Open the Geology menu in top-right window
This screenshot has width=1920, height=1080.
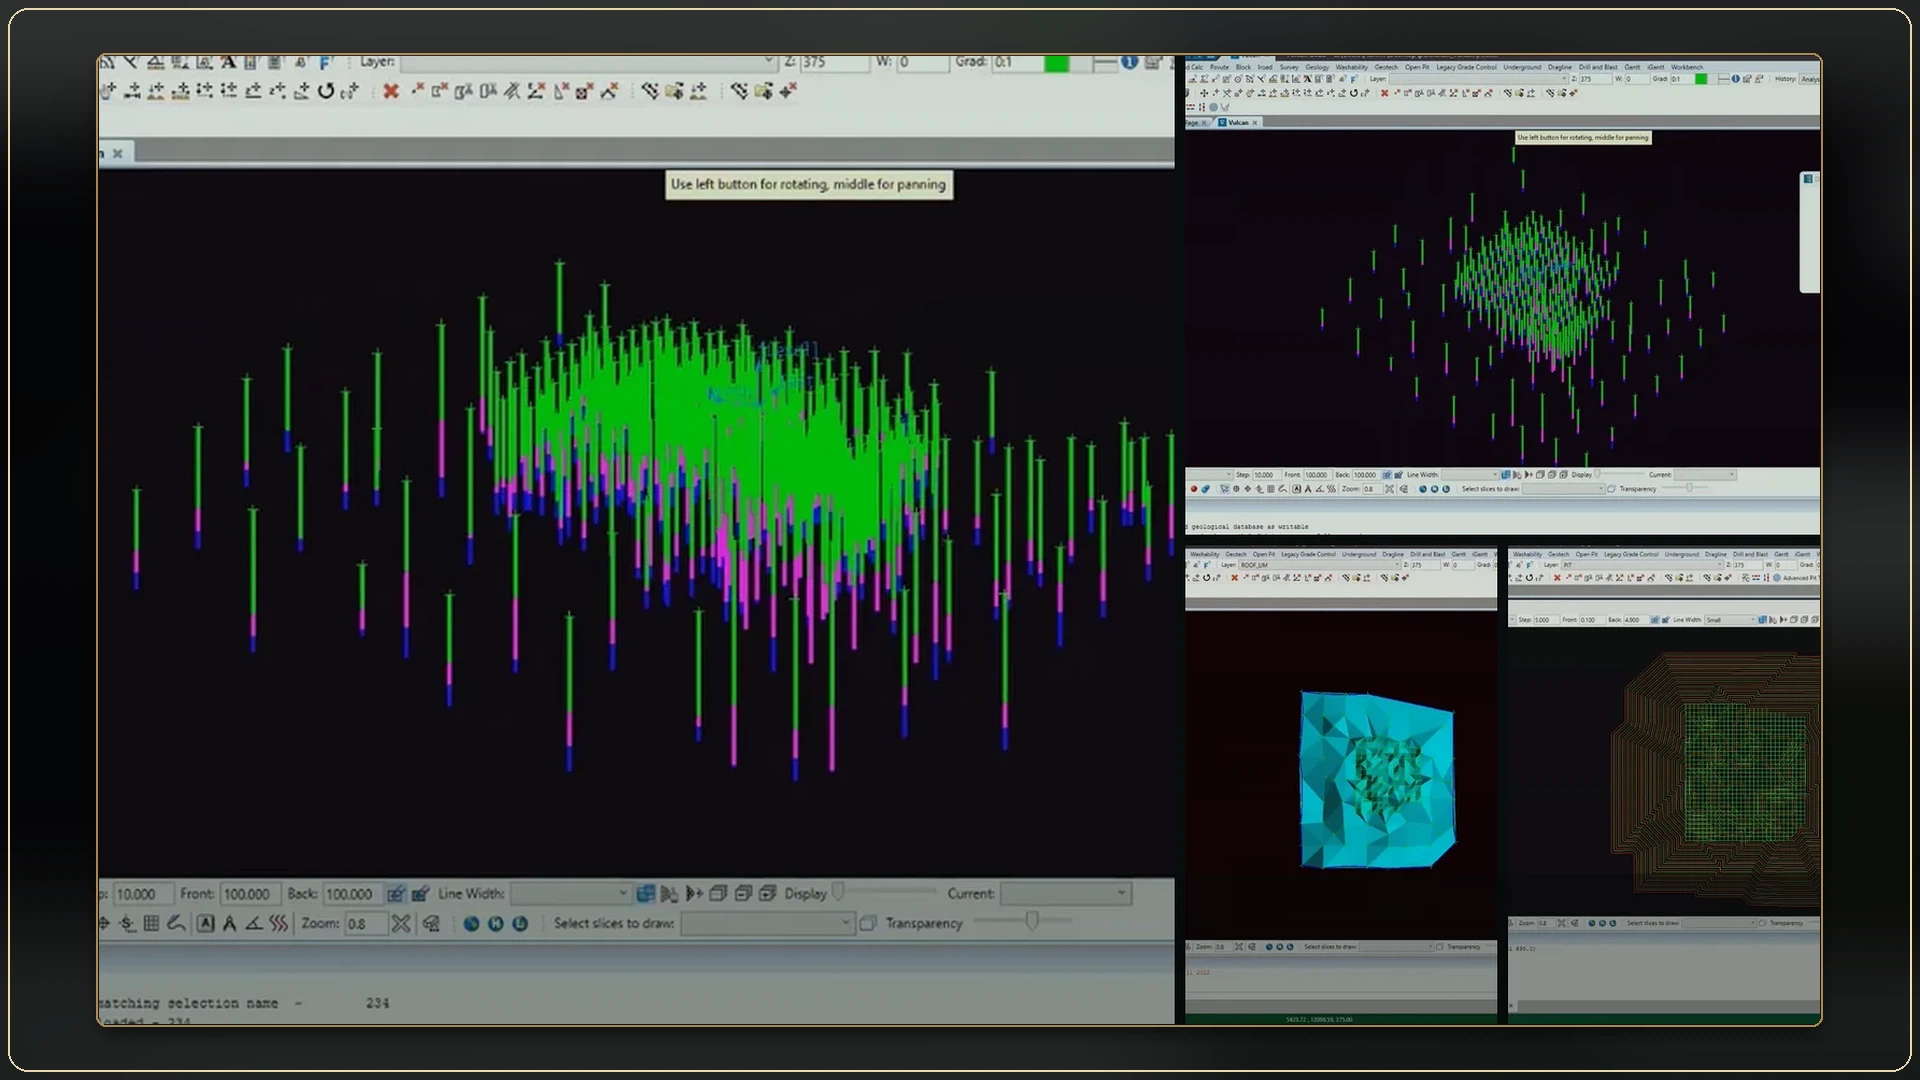click(1317, 67)
